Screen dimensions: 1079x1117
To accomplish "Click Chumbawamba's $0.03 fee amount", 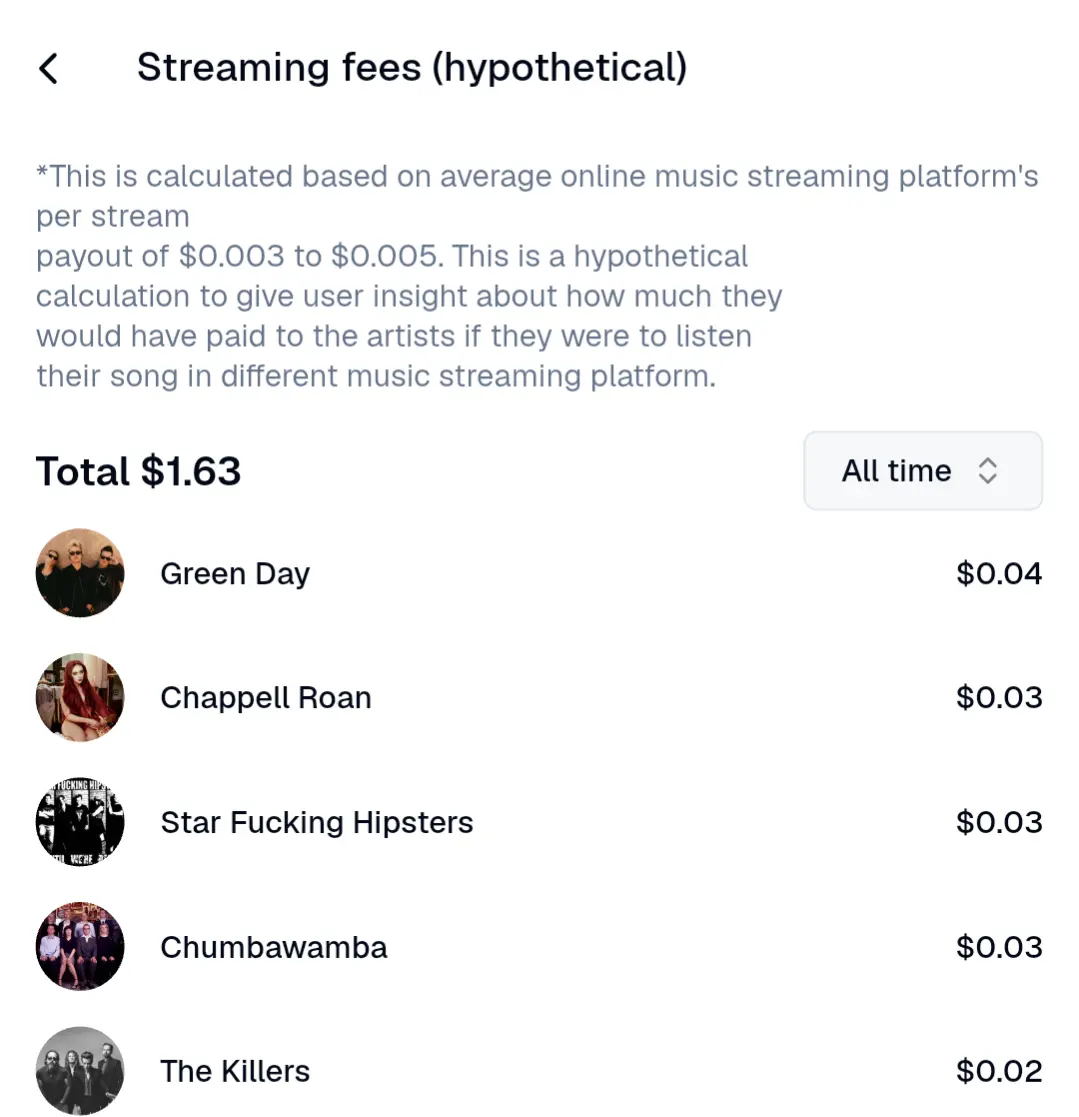I will pos(998,947).
